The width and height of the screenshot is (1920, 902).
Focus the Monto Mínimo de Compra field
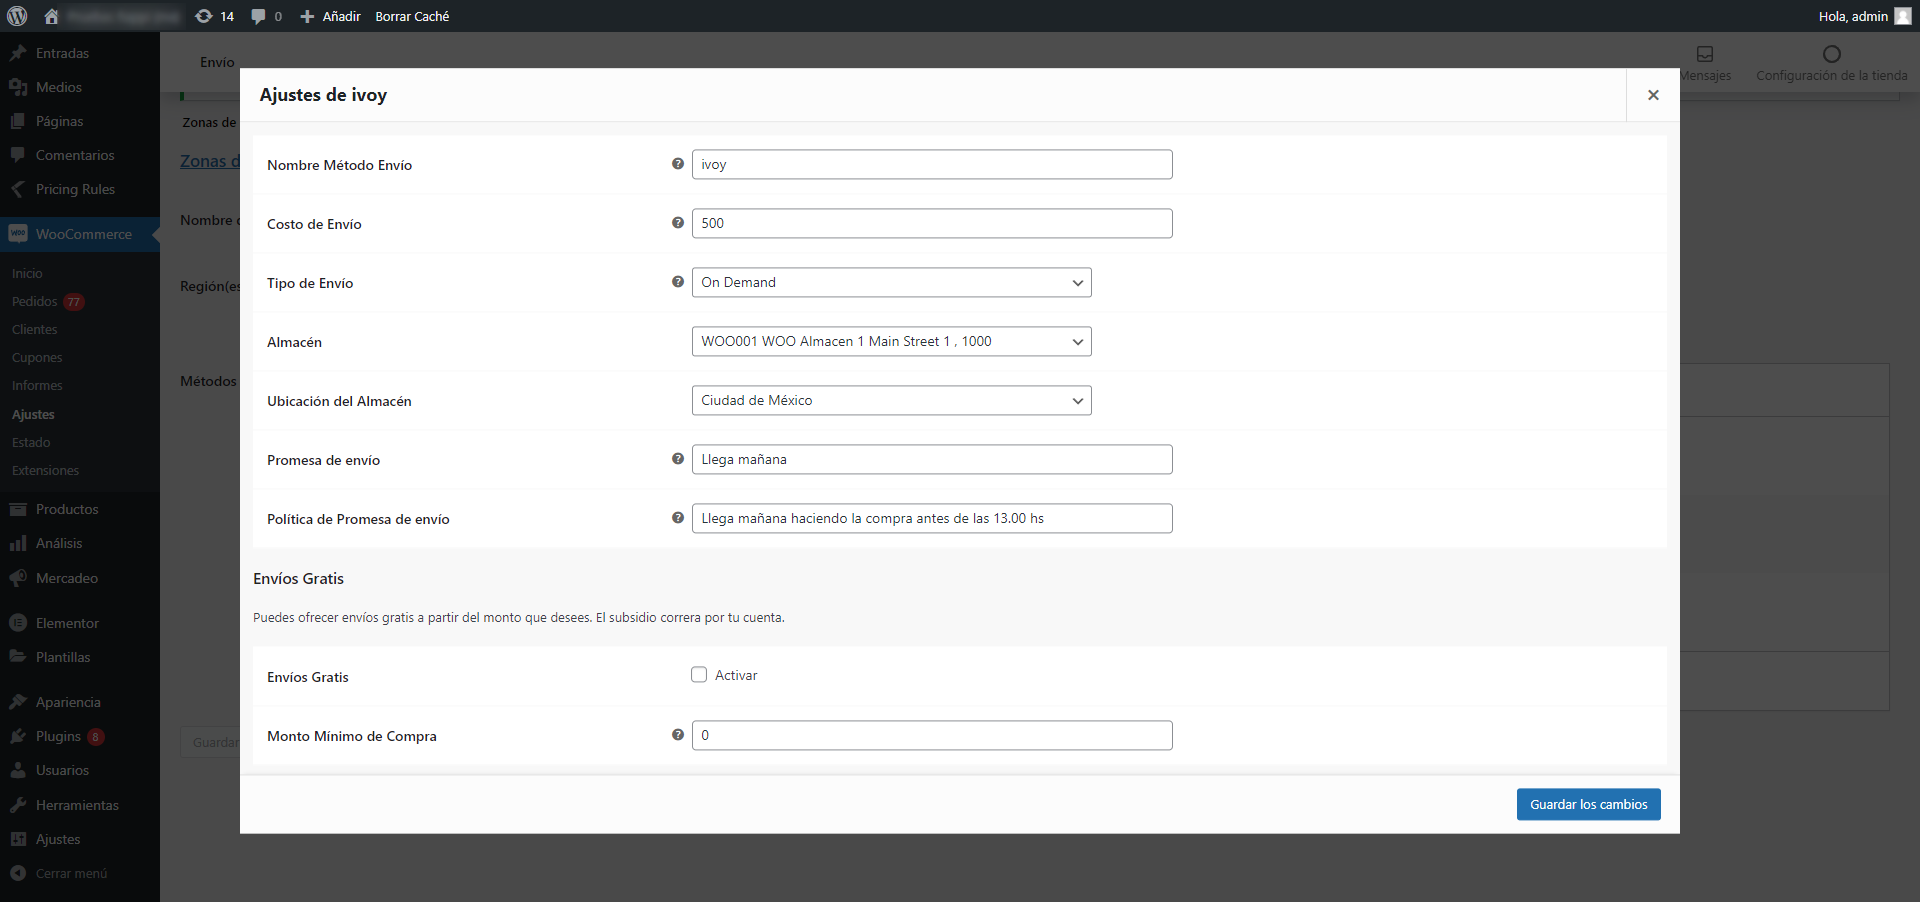[932, 735]
